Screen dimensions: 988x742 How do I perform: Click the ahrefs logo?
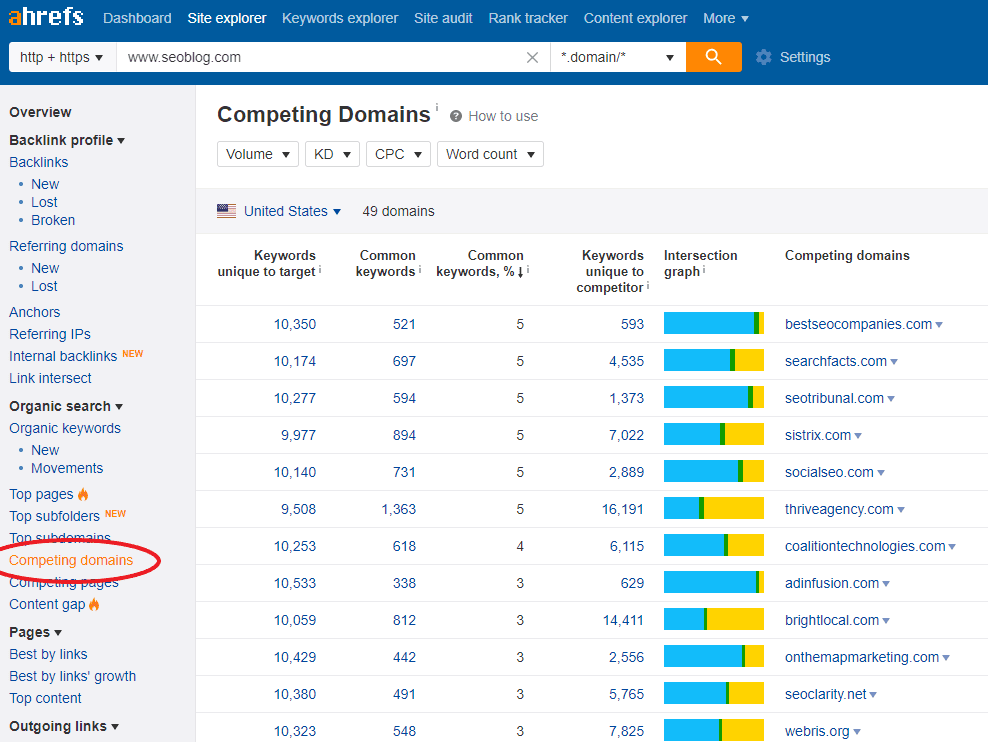[45, 16]
